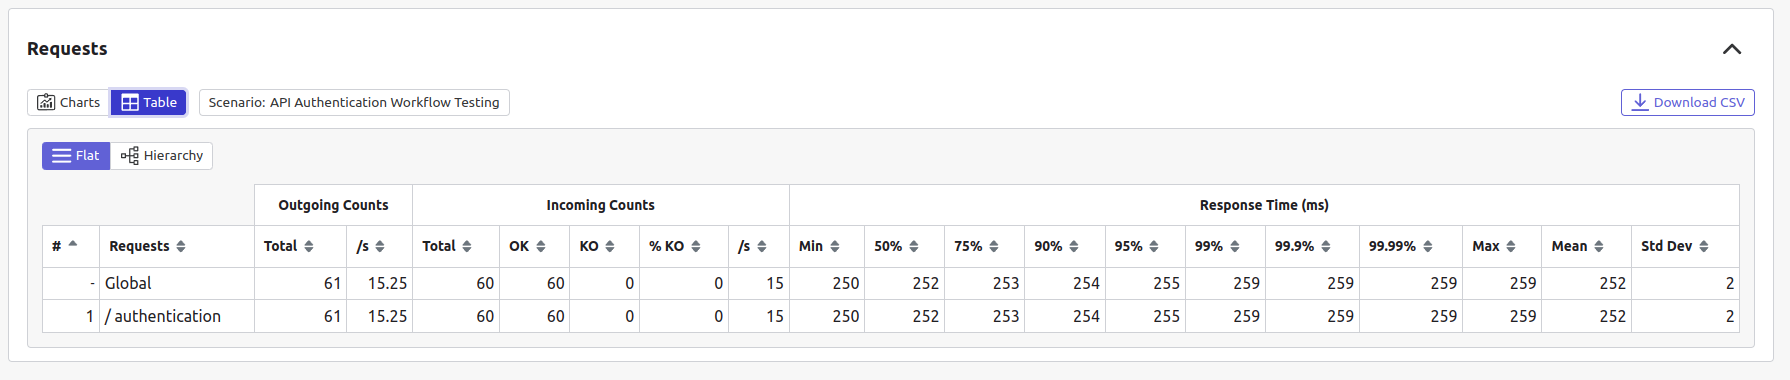This screenshot has width=1790, height=380.
Task: Select the Flat layout button
Action: coord(76,155)
